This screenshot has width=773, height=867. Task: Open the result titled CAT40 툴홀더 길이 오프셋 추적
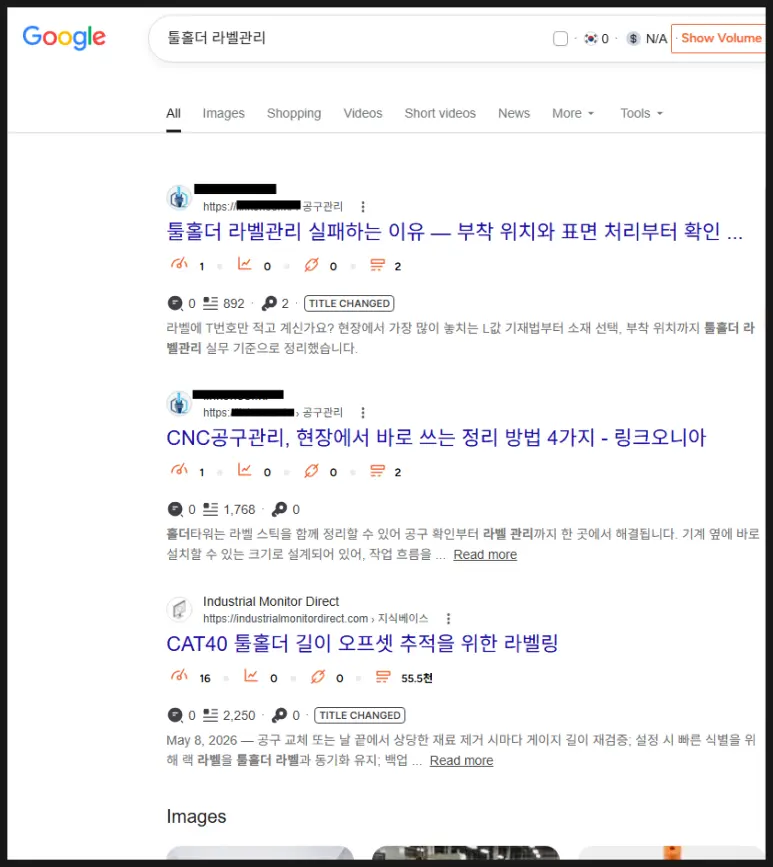362,644
